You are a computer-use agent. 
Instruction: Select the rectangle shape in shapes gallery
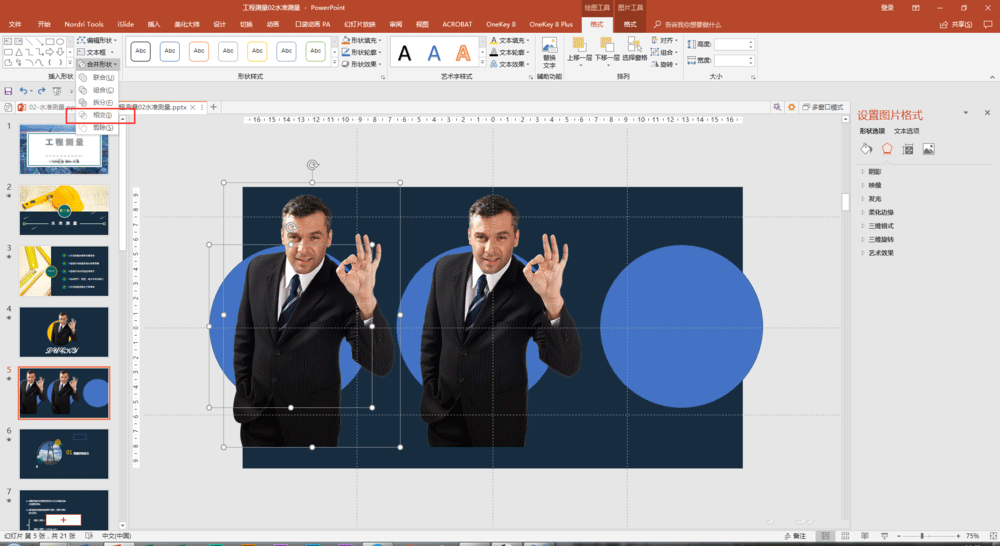click(x=49, y=41)
